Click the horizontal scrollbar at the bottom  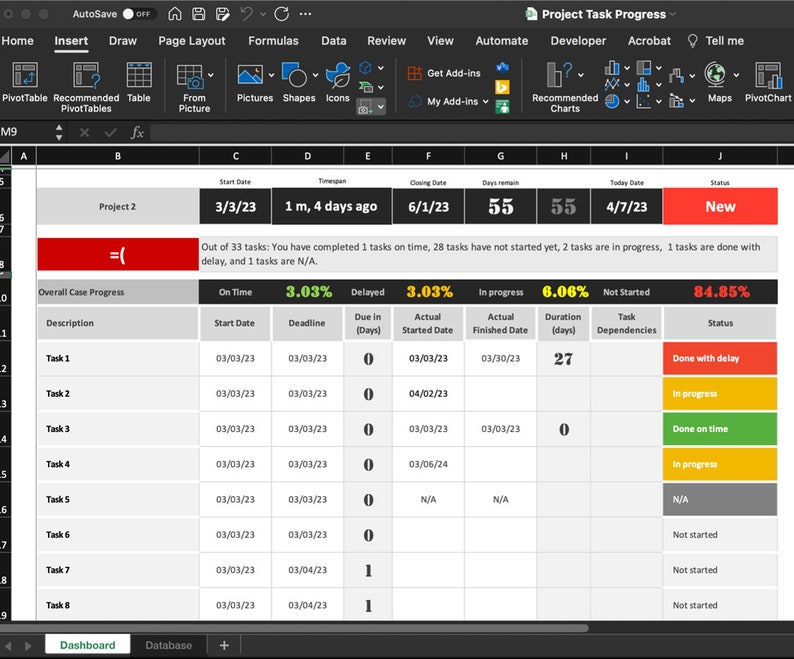[x=294, y=628]
